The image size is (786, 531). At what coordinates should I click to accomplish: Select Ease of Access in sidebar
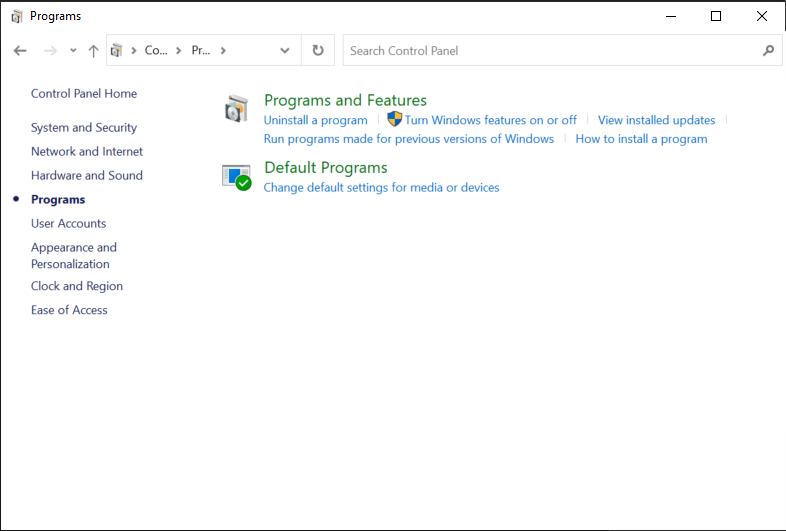[x=69, y=311]
